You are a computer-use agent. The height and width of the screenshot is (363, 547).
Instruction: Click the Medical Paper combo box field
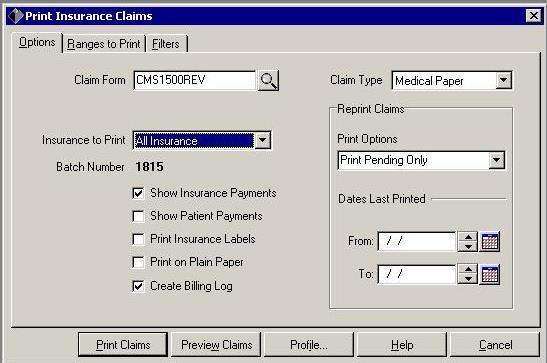[x=452, y=81]
